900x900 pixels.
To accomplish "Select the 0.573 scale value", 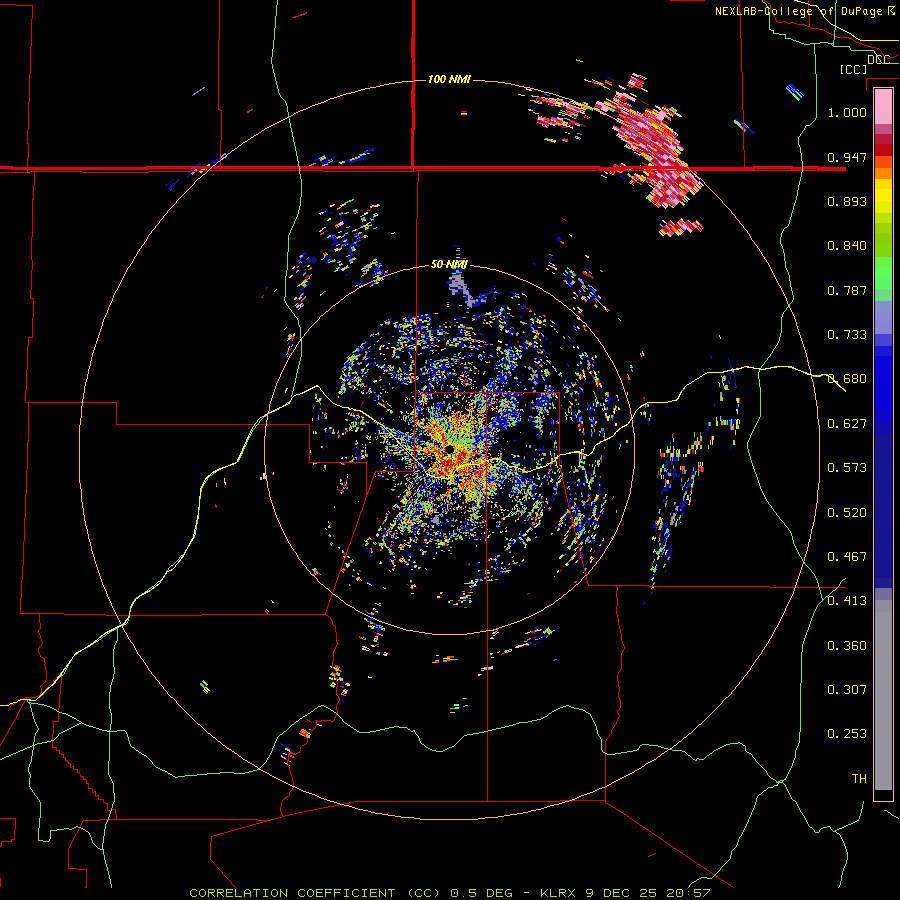I will pos(847,468).
